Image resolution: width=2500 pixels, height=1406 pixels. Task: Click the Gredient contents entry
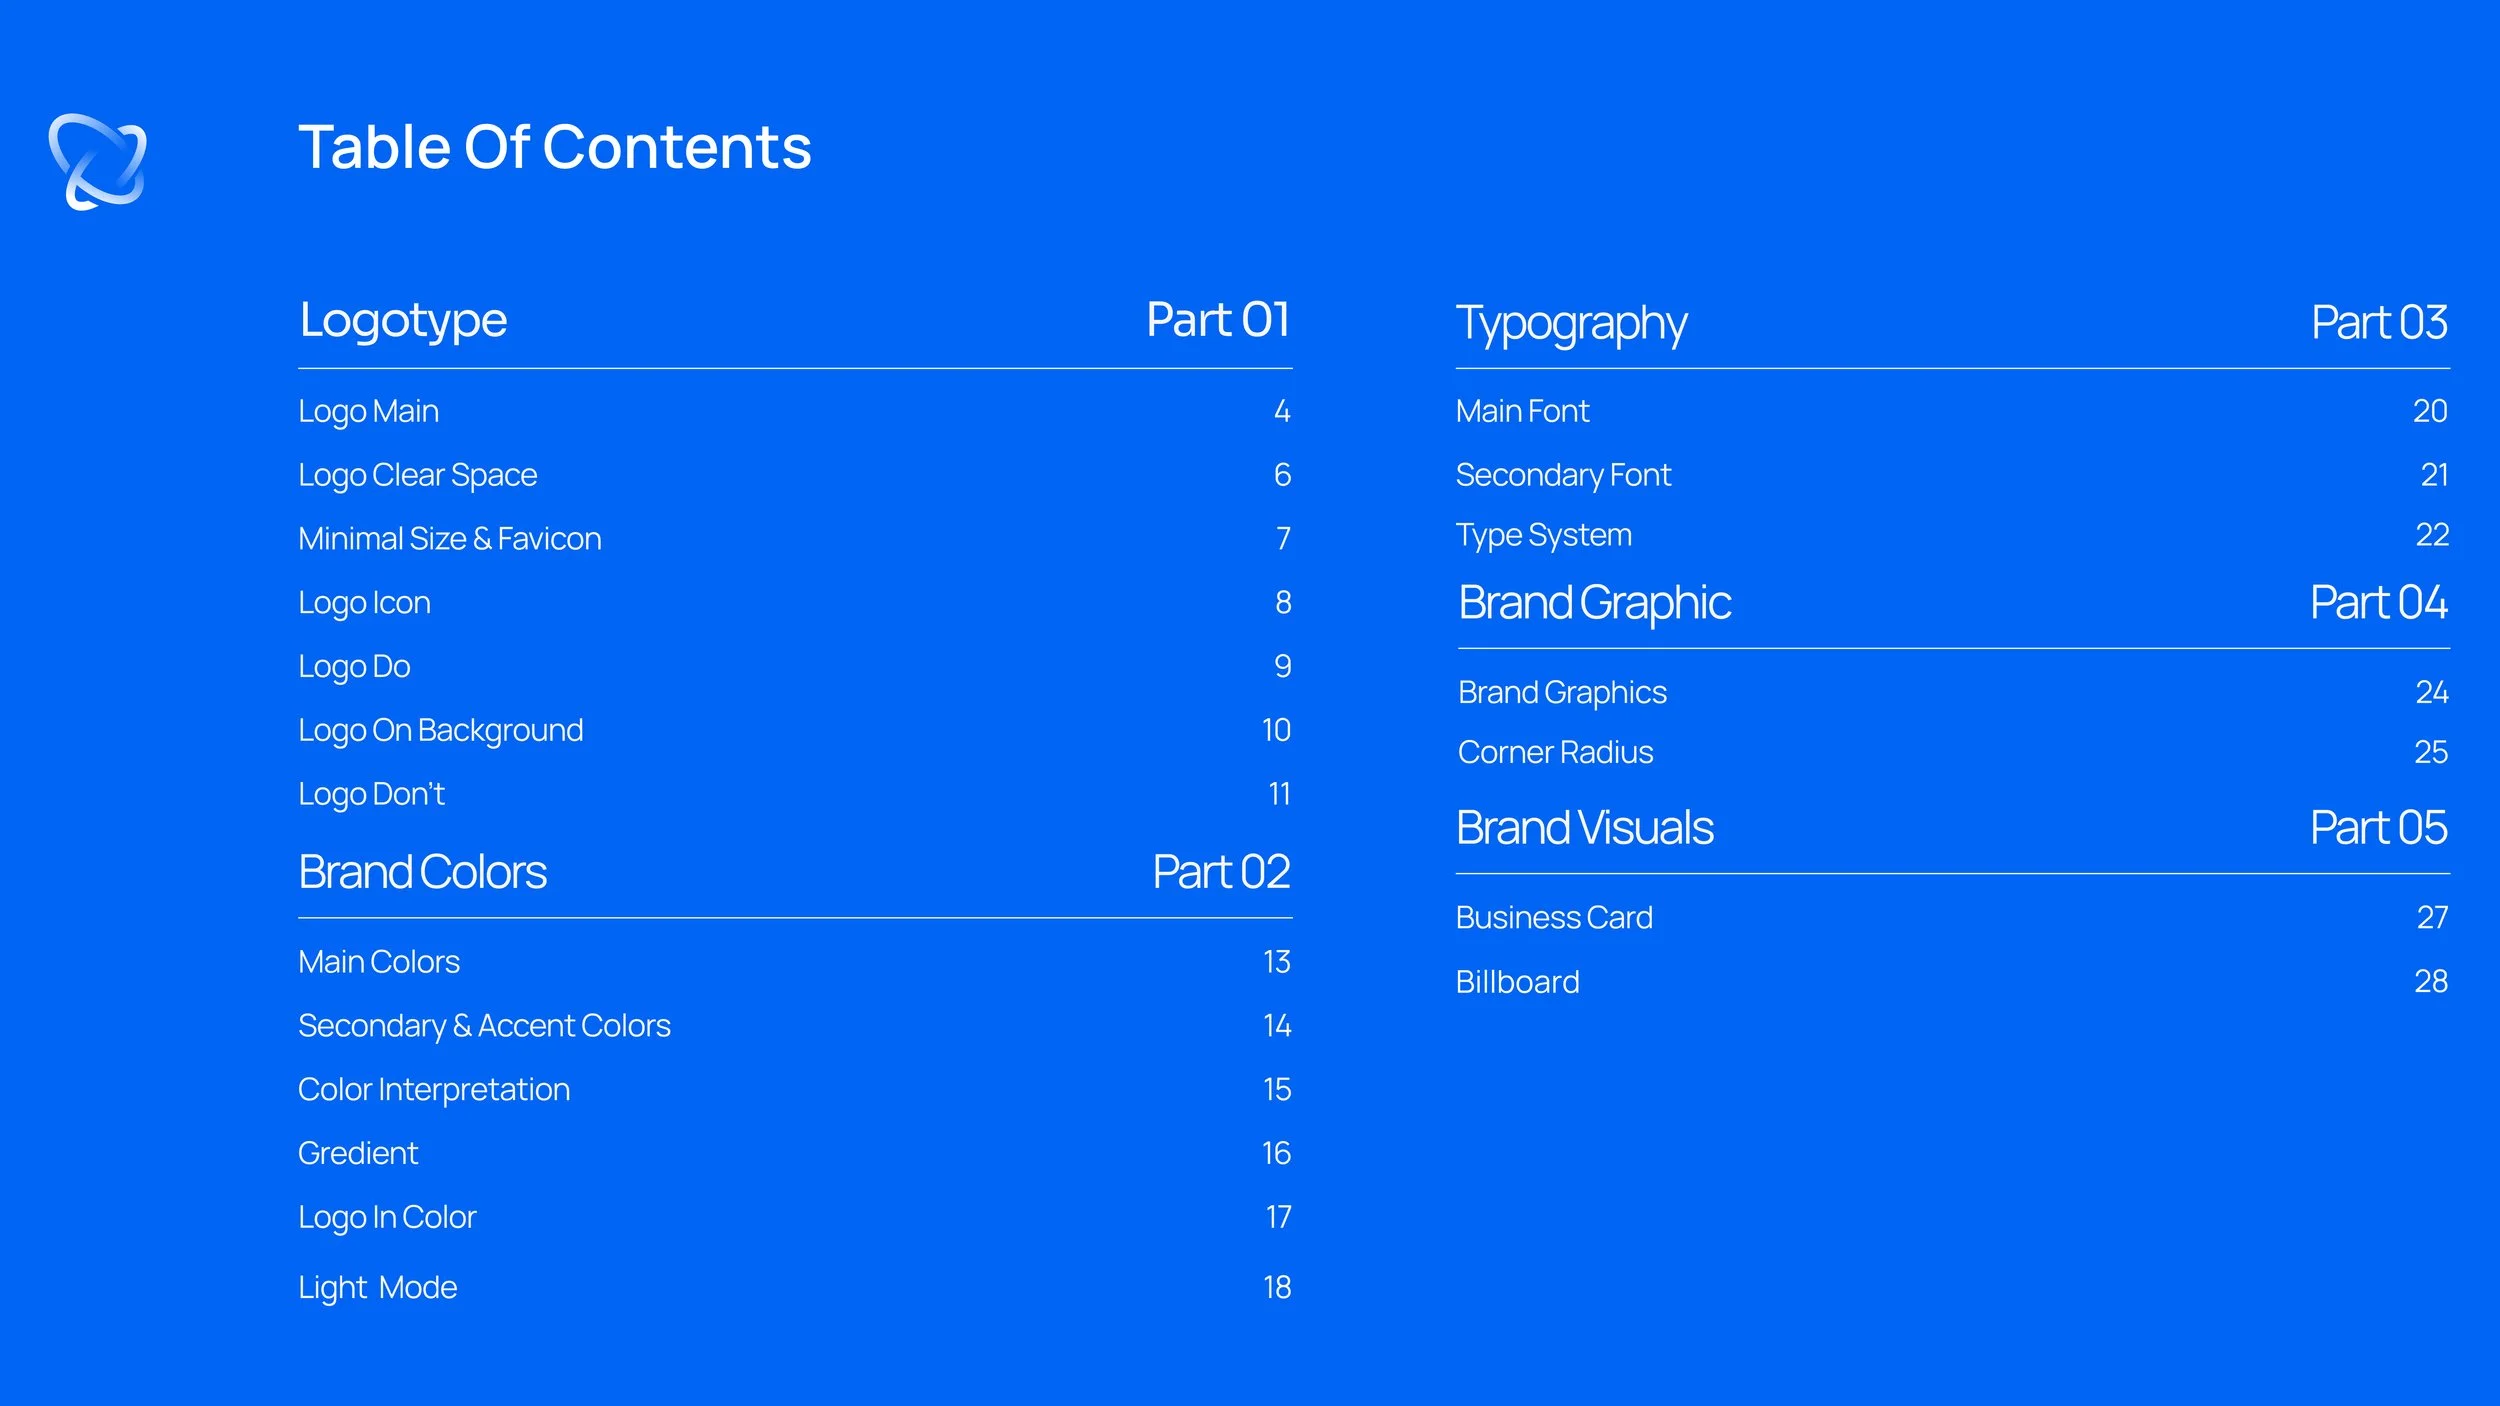(357, 1154)
